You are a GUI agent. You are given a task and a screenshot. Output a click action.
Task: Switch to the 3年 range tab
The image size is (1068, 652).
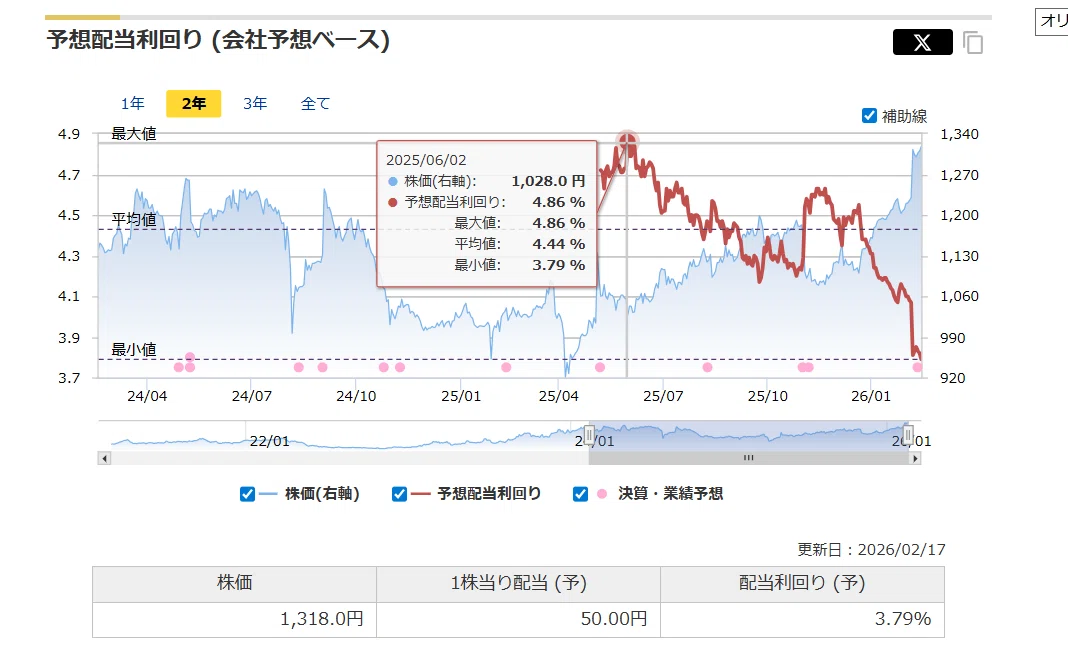pos(255,104)
